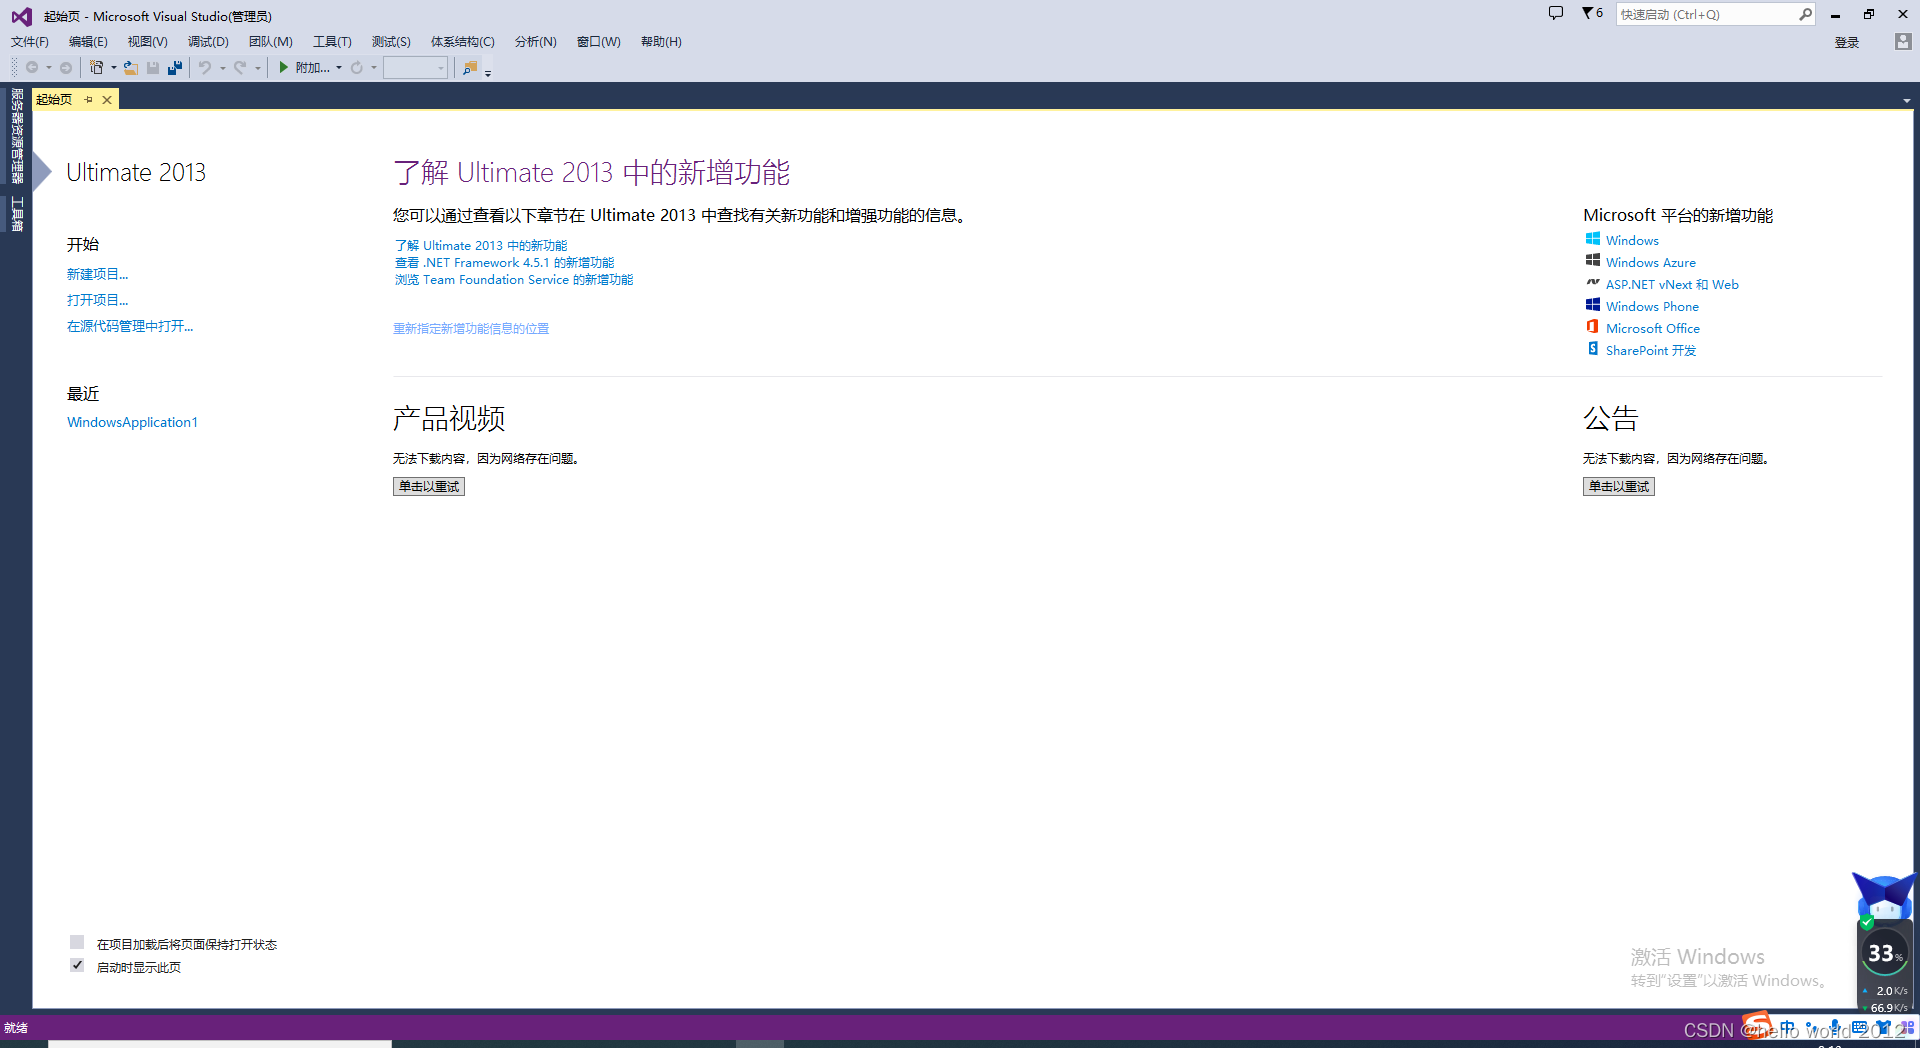Click 单击以重试 under 产品视频
This screenshot has height=1048, width=1920.
click(429, 486)
